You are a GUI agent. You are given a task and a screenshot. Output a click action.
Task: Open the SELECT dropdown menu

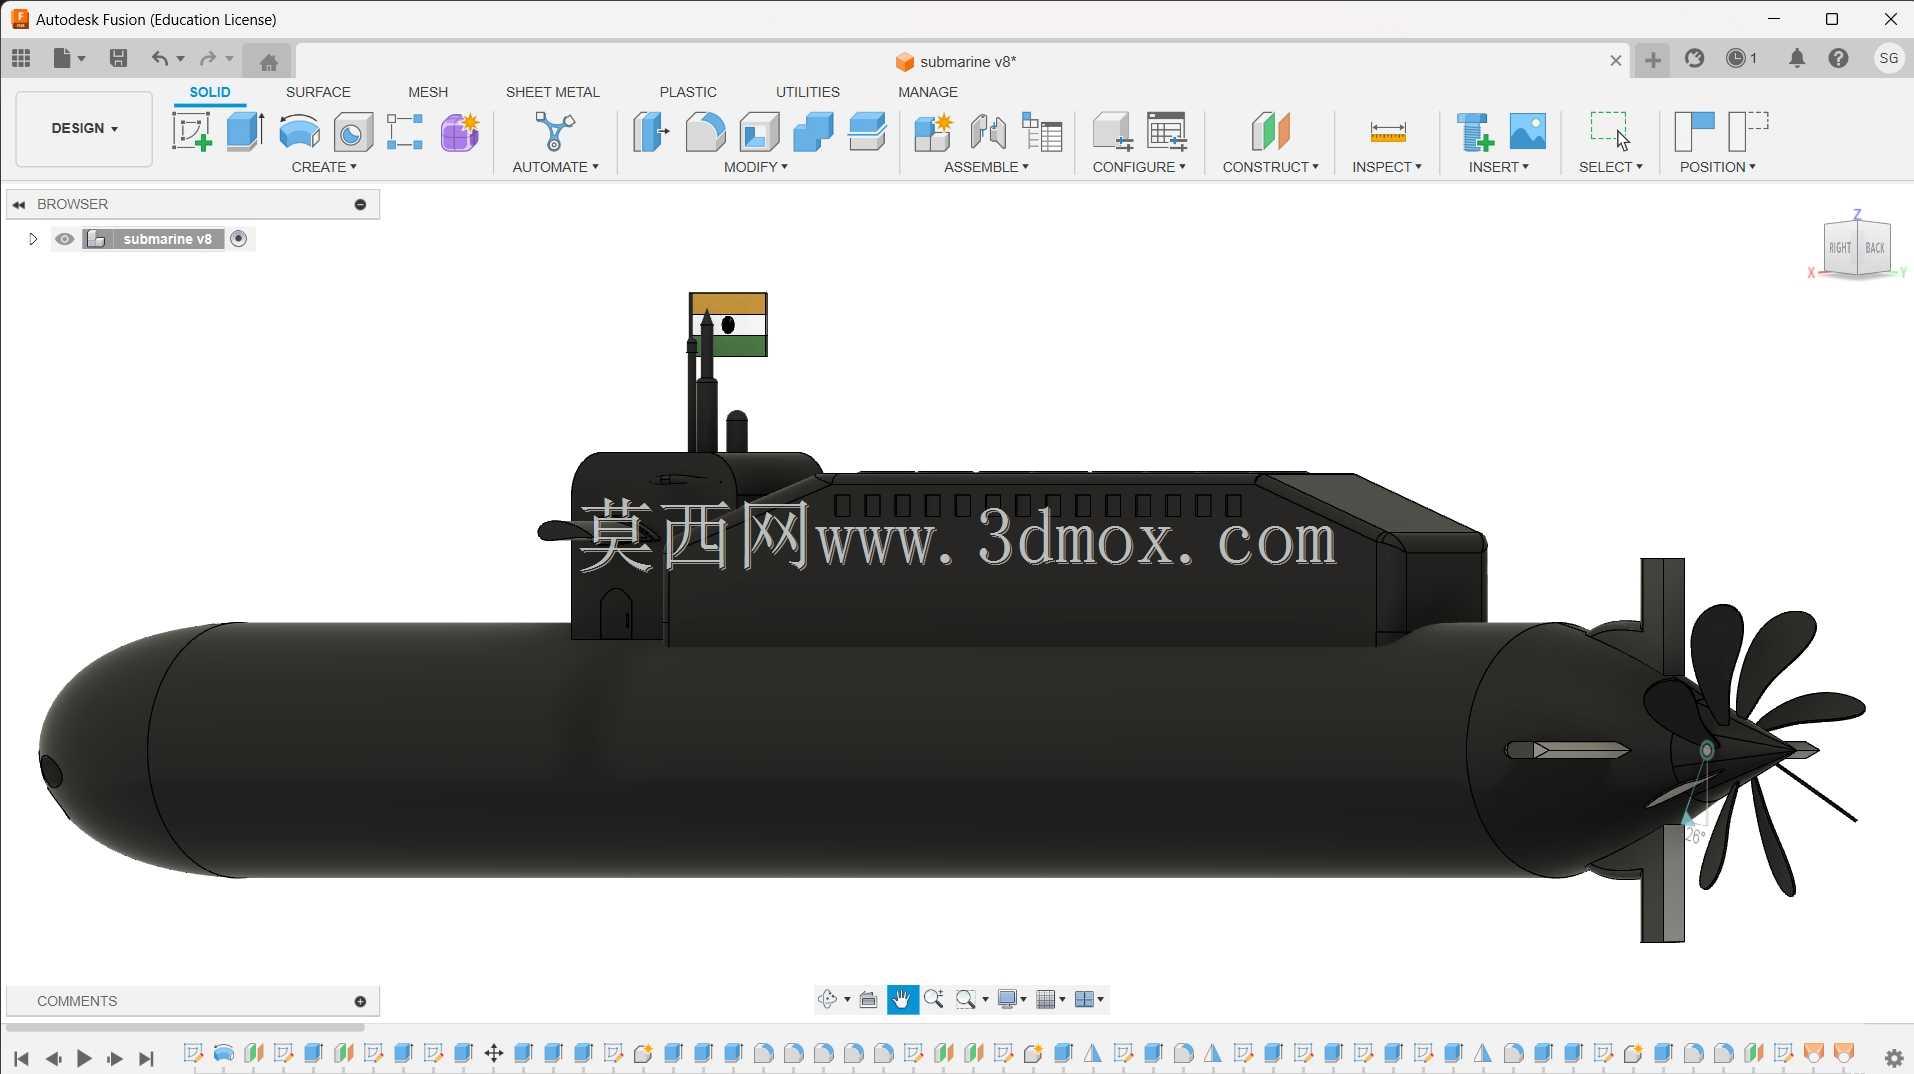1610,167
